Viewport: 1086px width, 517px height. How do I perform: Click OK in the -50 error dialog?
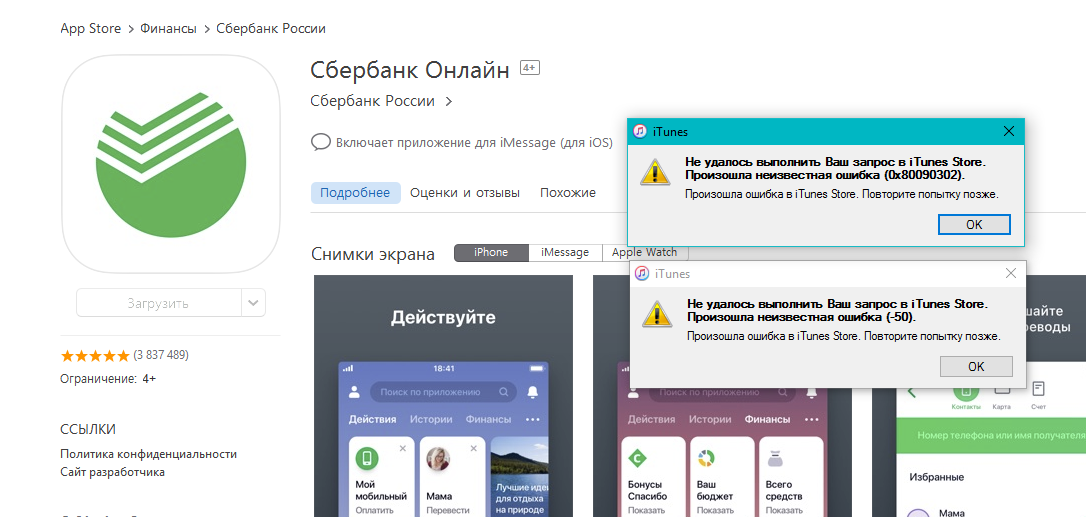(x=976, y=367)
